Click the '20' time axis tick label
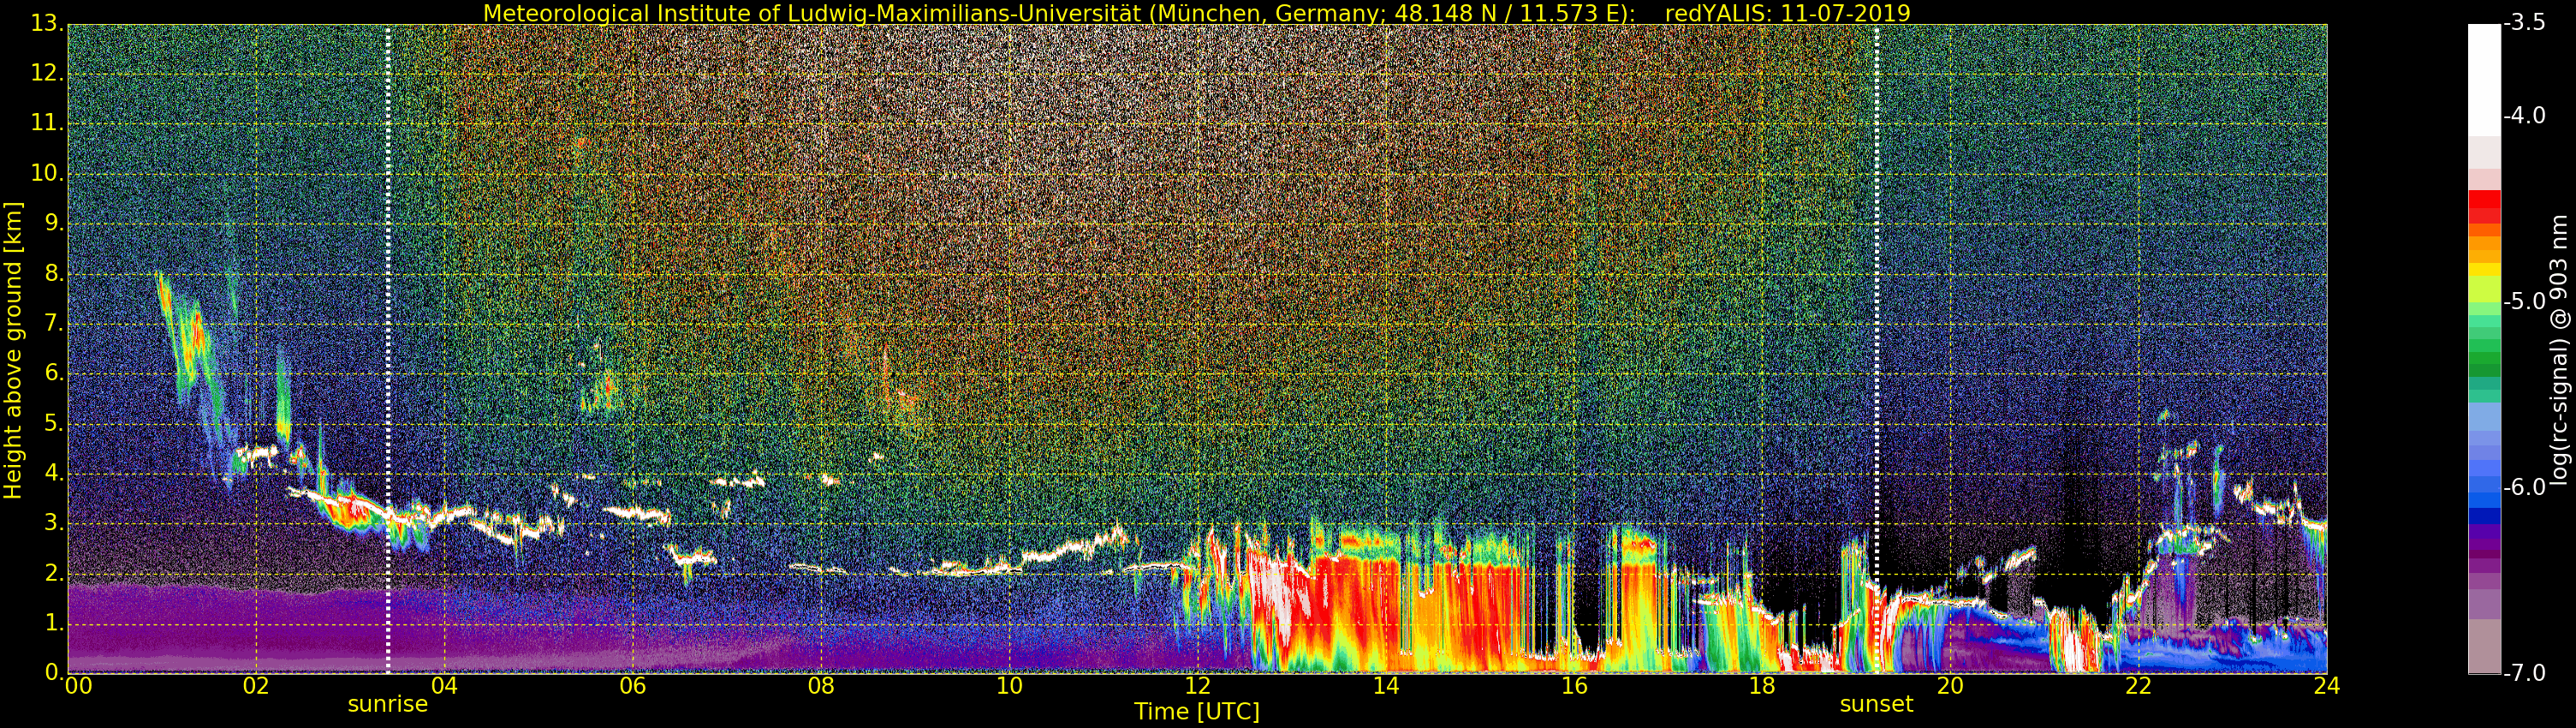This screenshot has height=728, width=2576. [1950, 685]
